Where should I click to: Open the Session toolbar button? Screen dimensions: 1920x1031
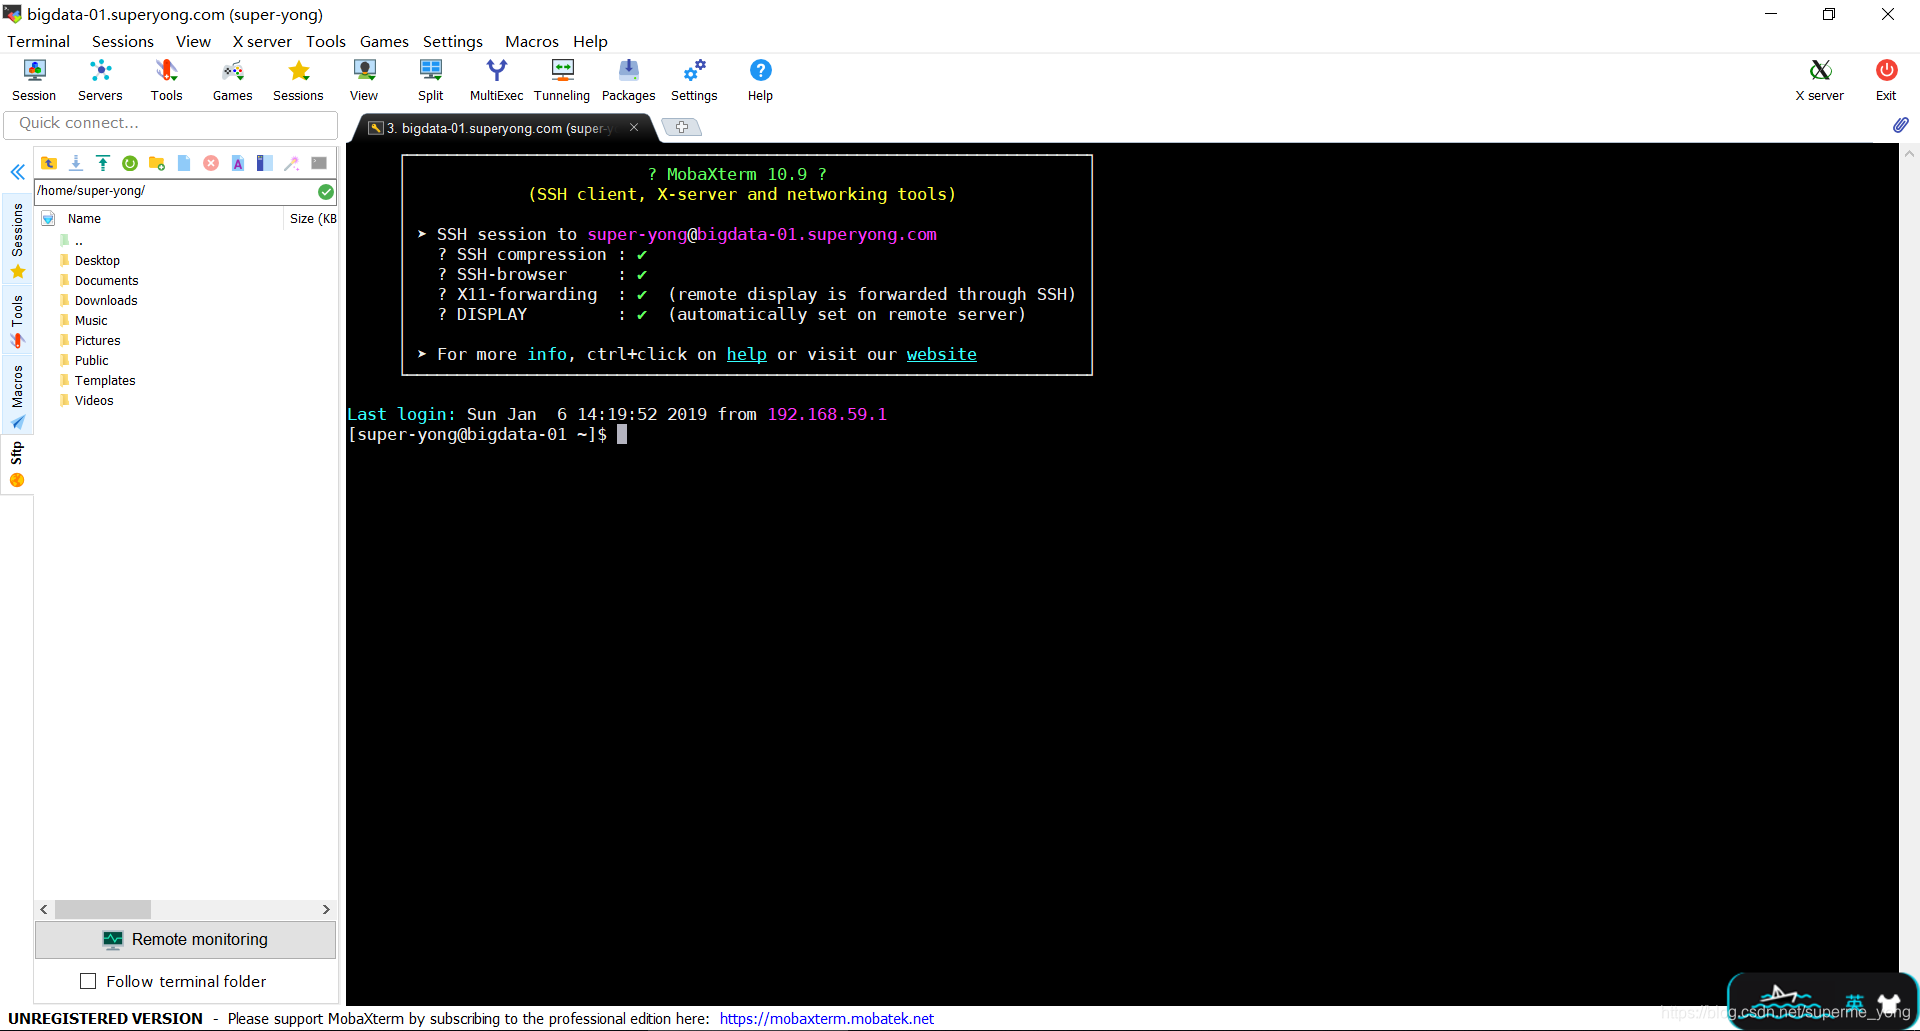click(34, 80)
